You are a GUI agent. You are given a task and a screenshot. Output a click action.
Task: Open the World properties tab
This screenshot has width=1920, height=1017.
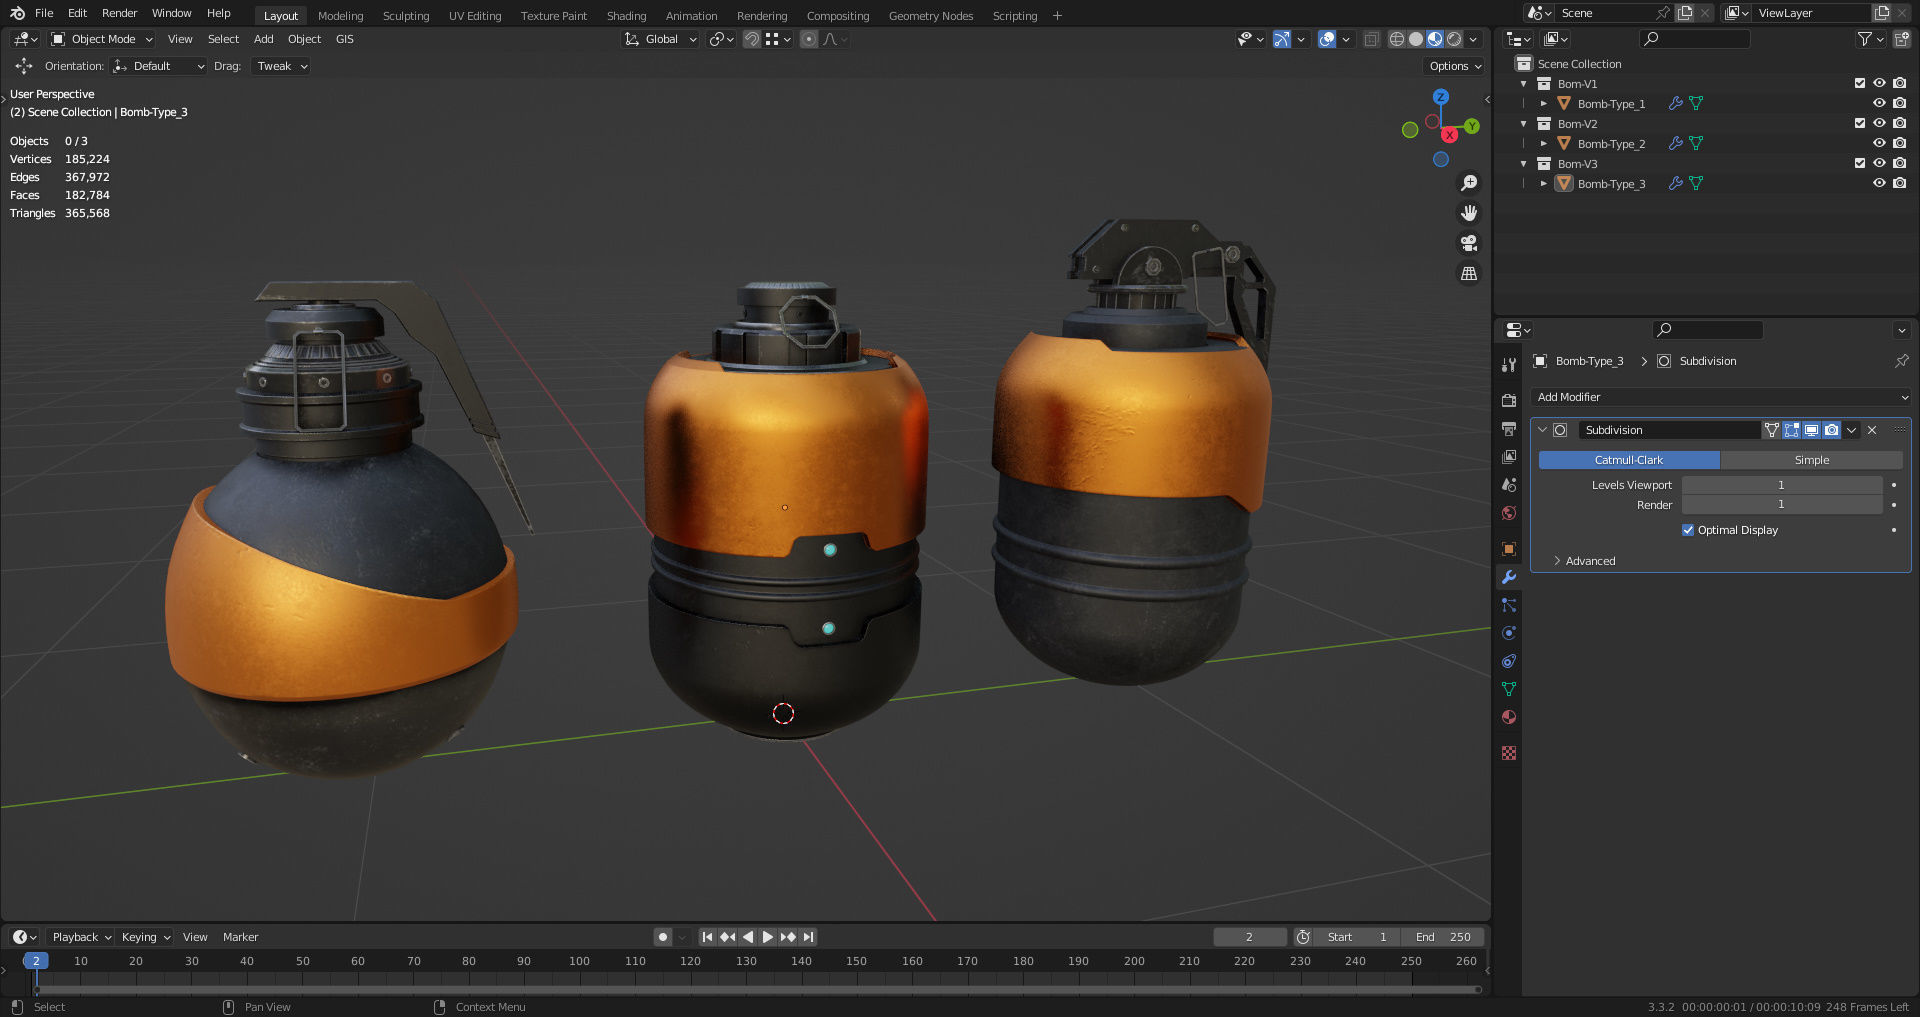pos(1509,512)
